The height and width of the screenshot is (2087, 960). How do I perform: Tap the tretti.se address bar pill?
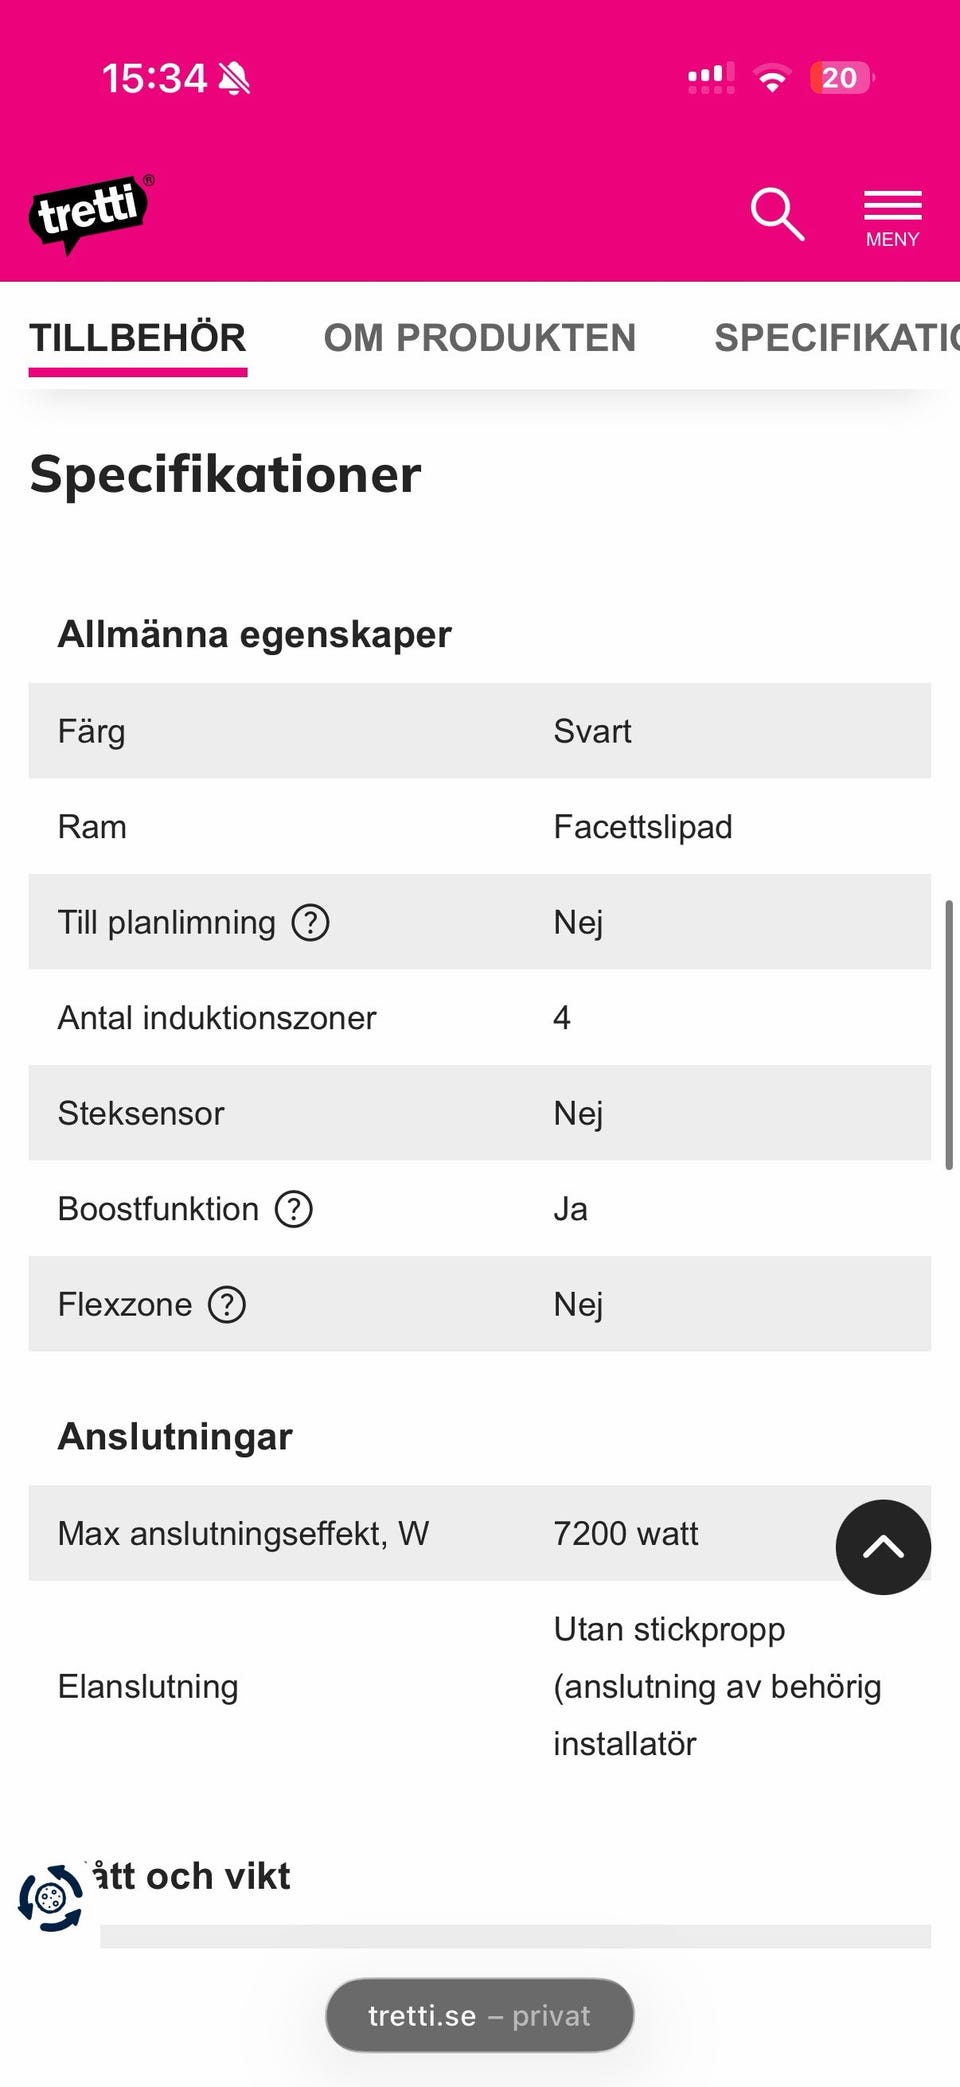click(480, 2015)
